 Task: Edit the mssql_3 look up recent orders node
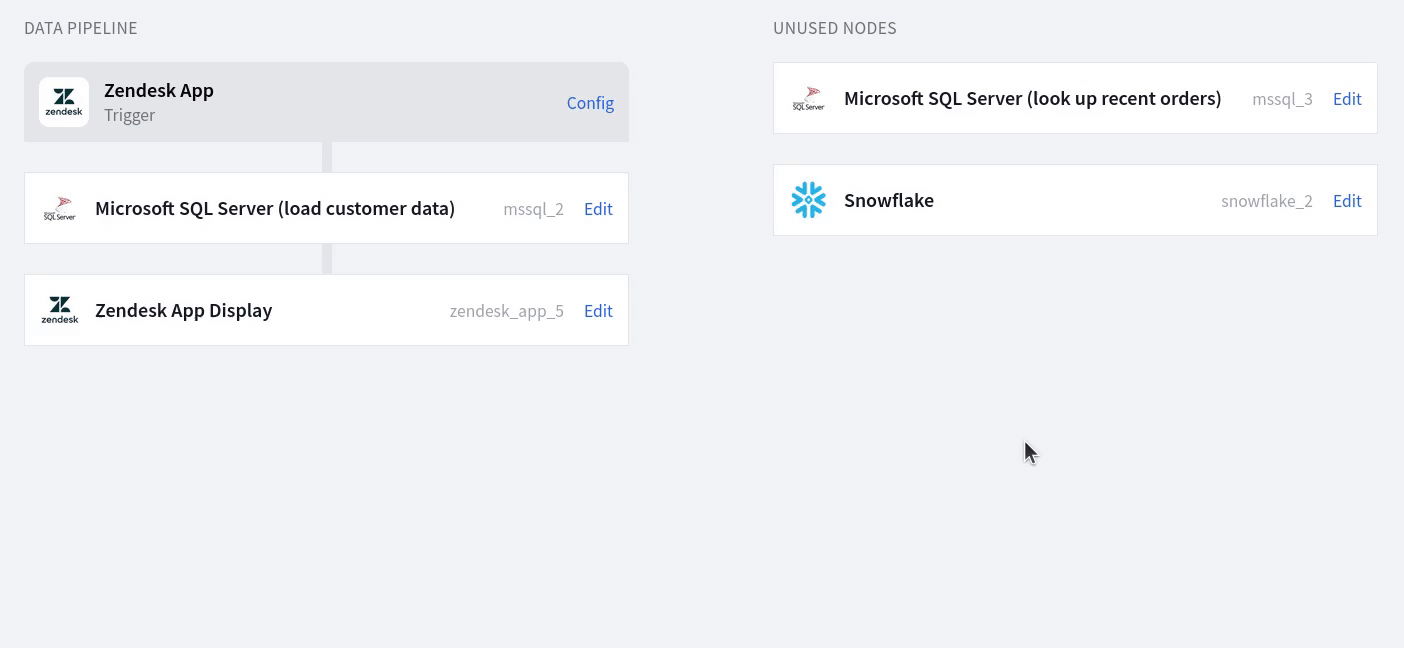1347,99
